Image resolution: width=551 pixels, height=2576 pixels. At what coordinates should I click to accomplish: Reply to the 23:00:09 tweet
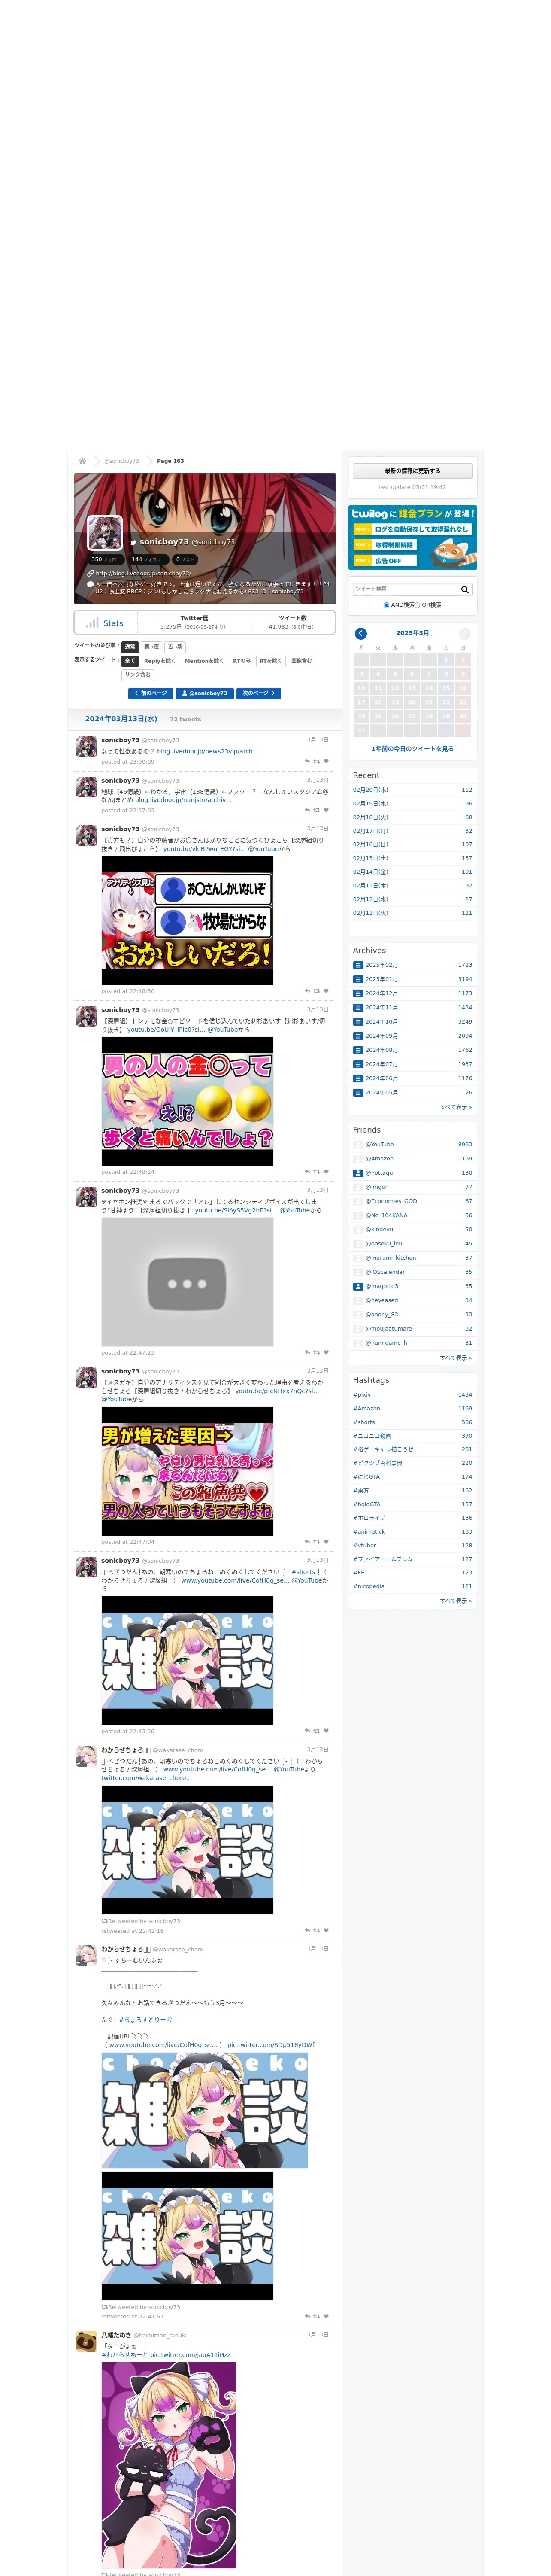click(307, 761)
